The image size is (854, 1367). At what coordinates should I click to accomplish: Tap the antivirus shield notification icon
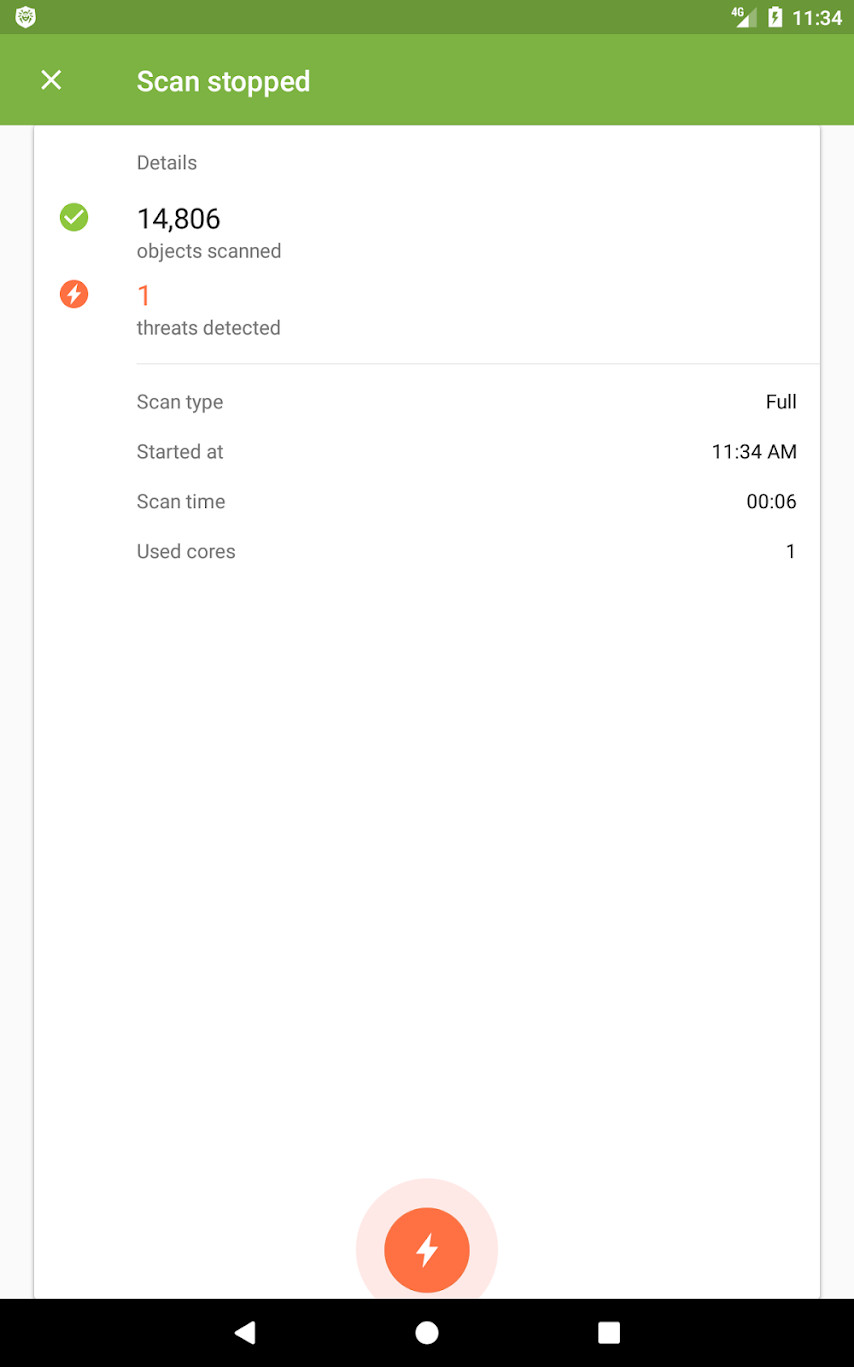coord(25,17)
